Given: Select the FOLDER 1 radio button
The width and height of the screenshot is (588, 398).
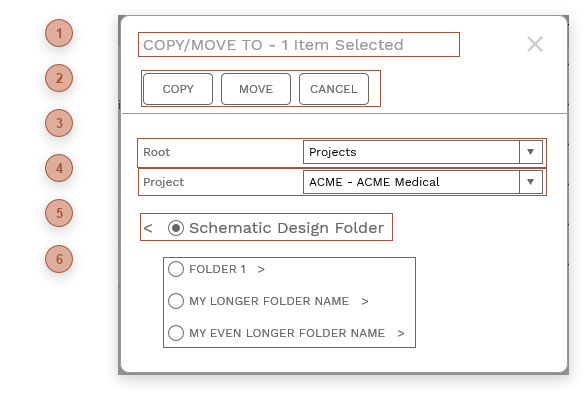Looking at the screenshot, I should coord(176,269).
